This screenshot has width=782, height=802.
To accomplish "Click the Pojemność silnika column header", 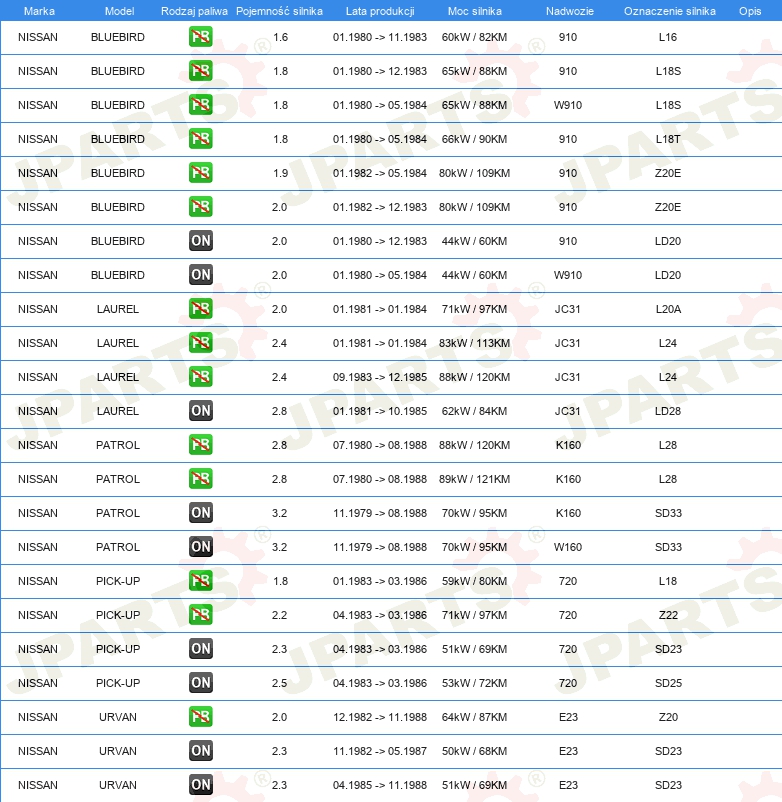I will click(x=279, y=11).
